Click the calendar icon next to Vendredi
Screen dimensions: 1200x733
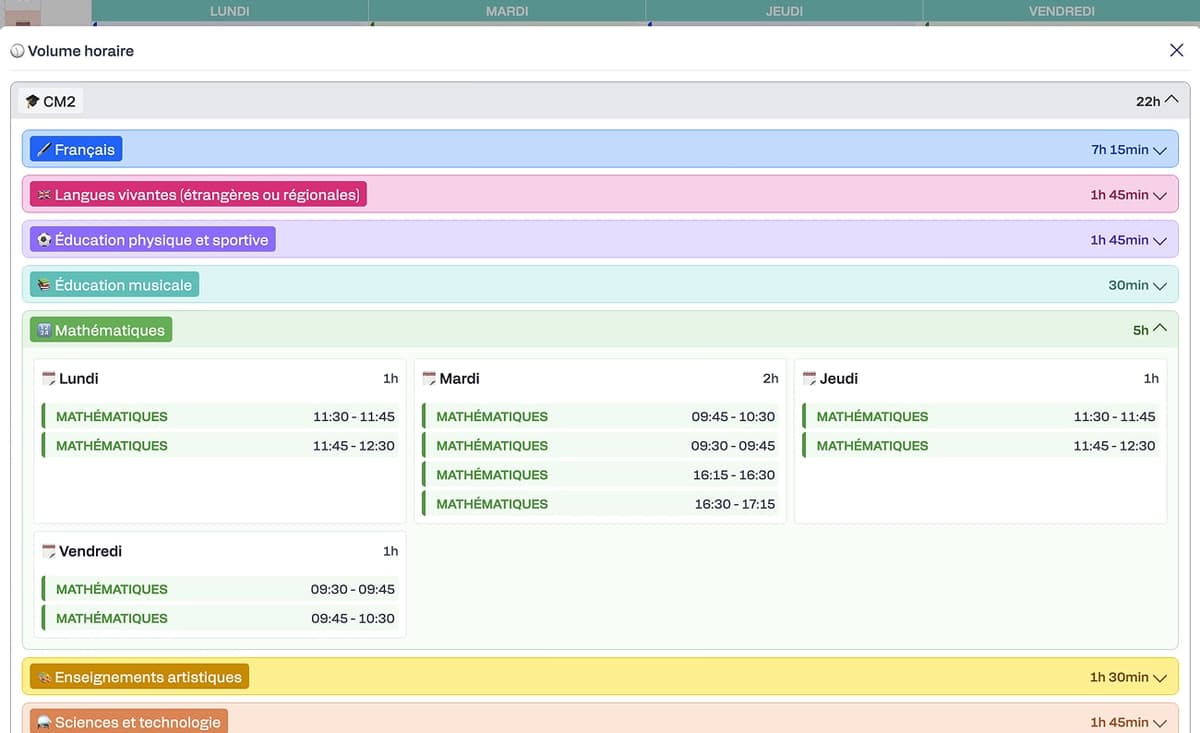point(48,551)
